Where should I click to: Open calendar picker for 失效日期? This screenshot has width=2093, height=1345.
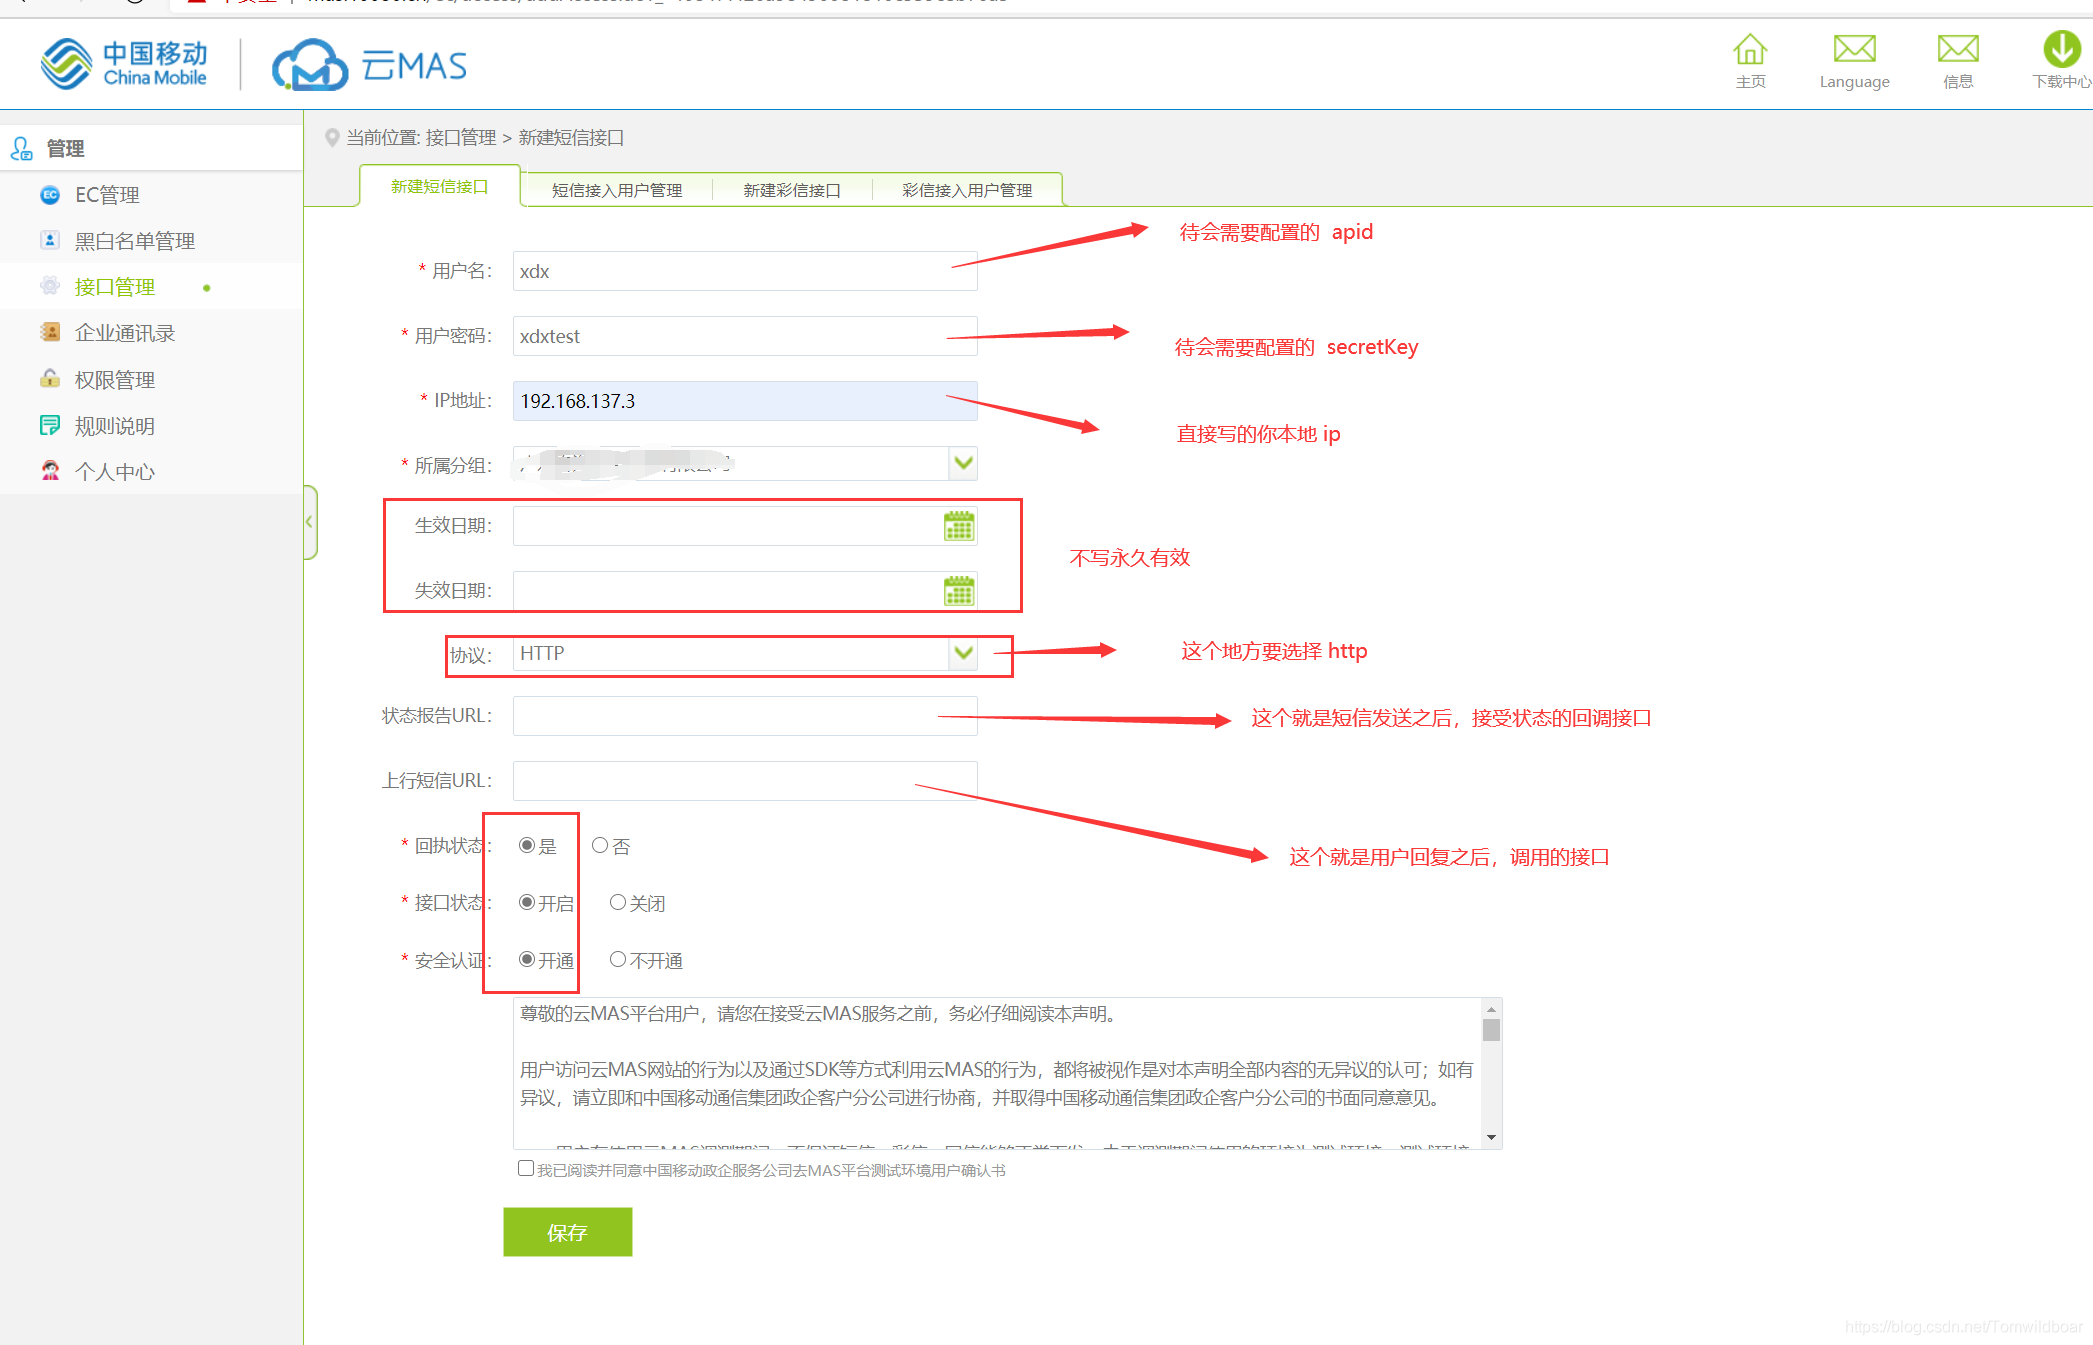click(x=958, y=591)
